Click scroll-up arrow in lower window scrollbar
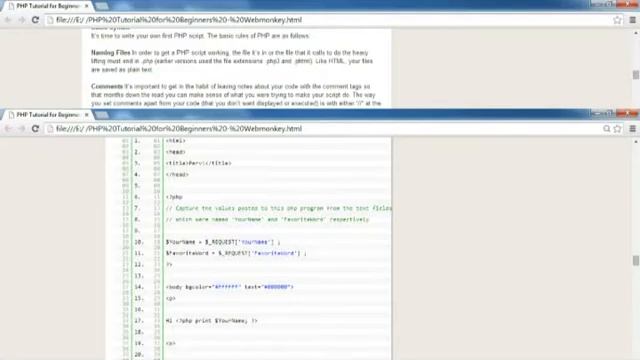The height and width of the screenshot is (360, 640). point(636,142)
